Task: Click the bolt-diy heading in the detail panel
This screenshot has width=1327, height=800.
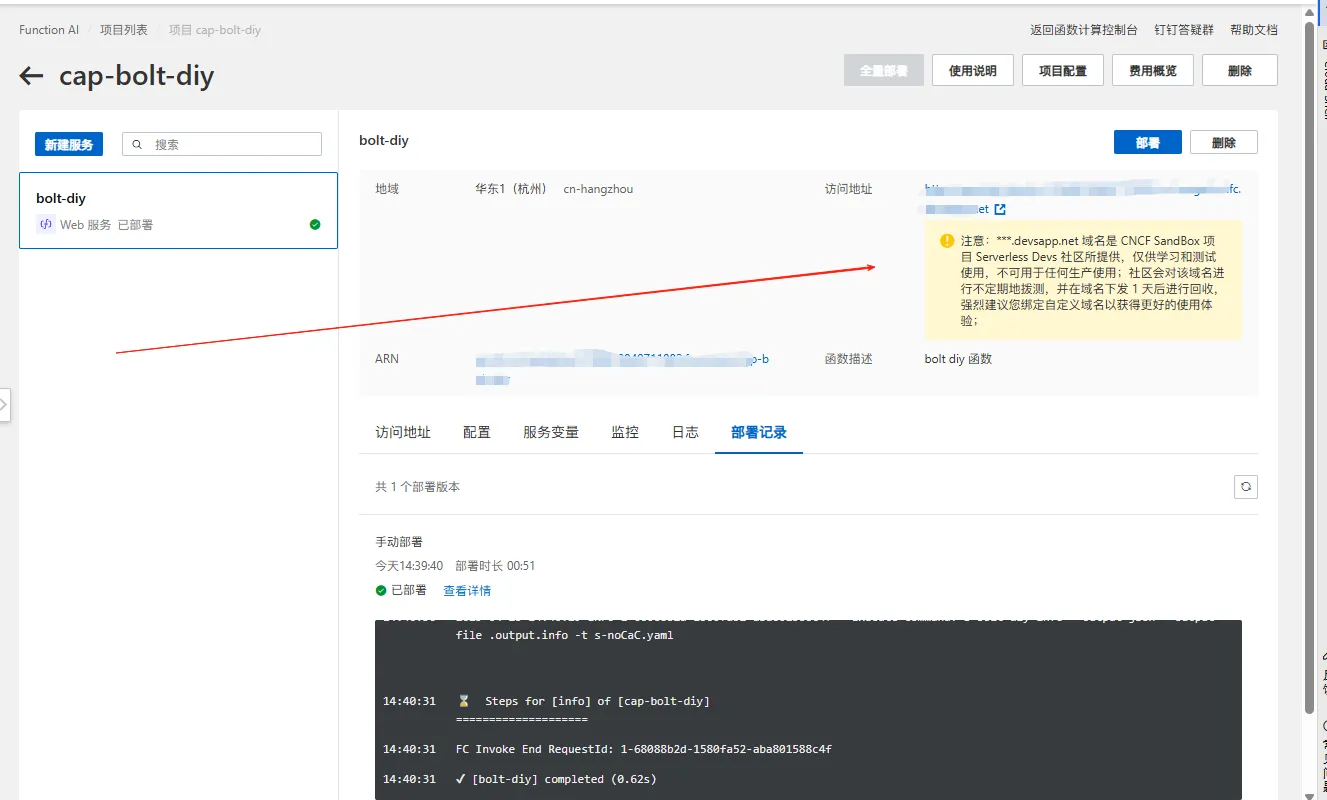Action: coord(384,141)
